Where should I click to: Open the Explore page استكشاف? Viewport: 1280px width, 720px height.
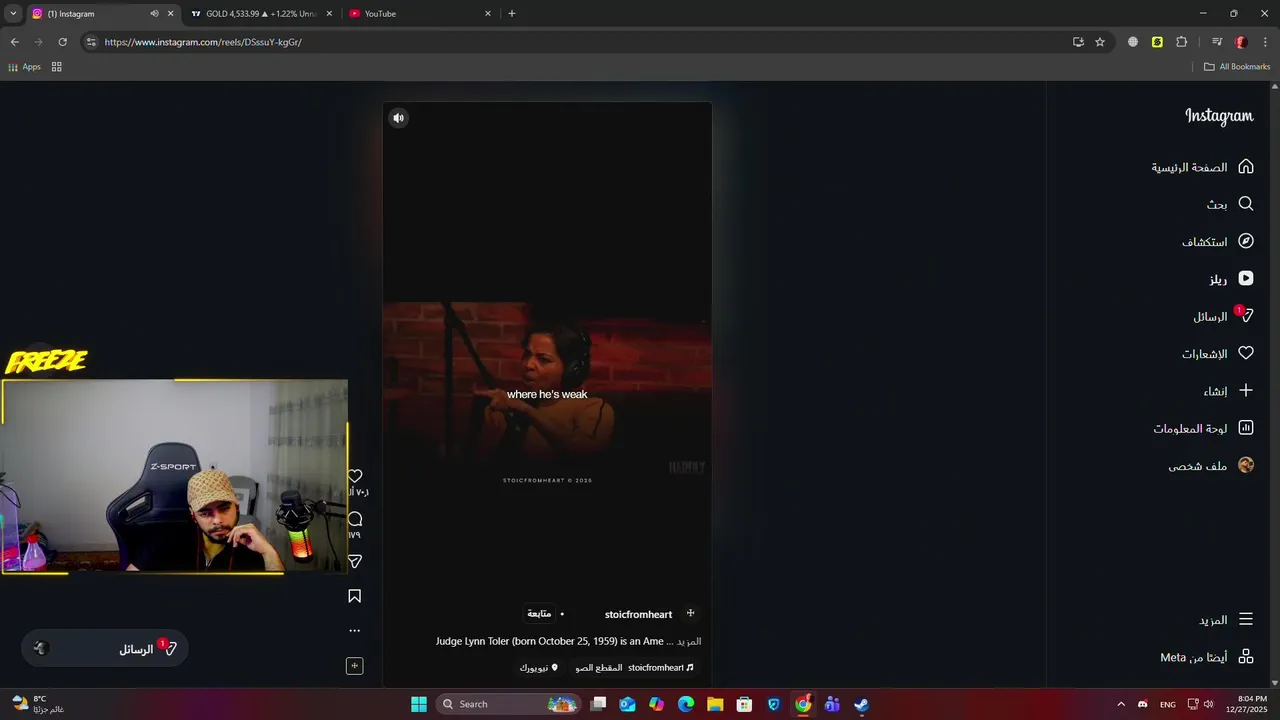(1217, 241)
